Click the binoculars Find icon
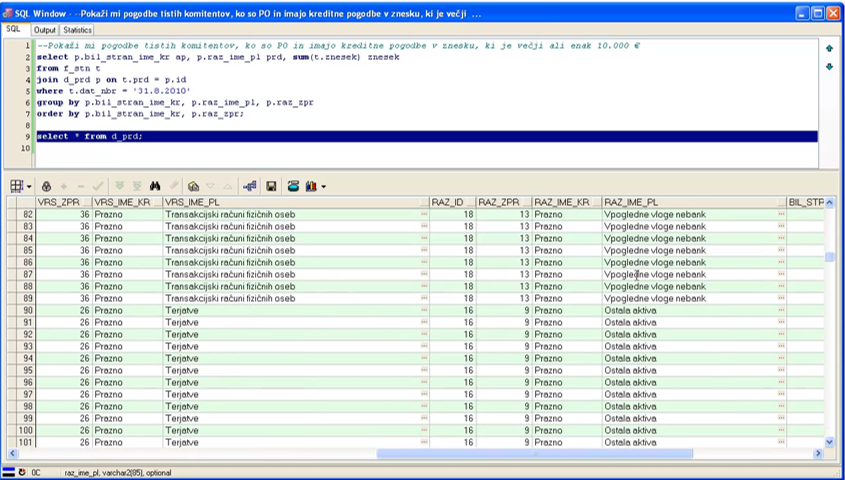 [x=155, y=186]
